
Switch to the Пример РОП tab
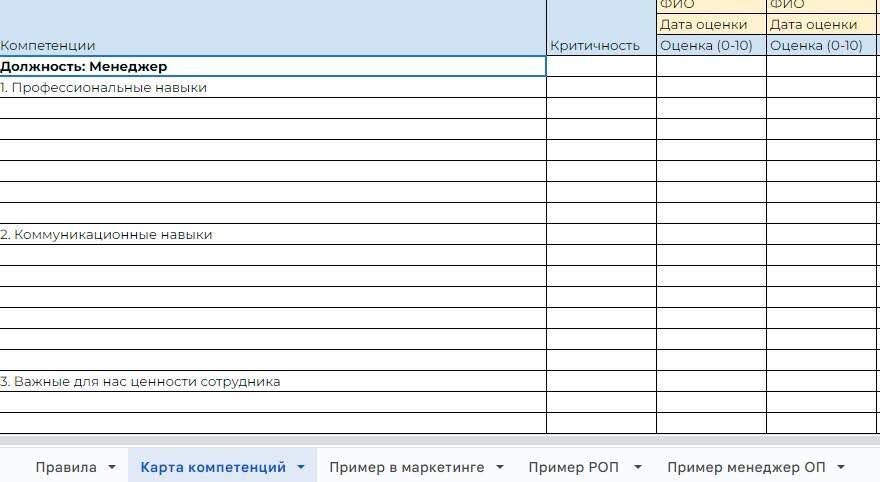click(573, 467)
